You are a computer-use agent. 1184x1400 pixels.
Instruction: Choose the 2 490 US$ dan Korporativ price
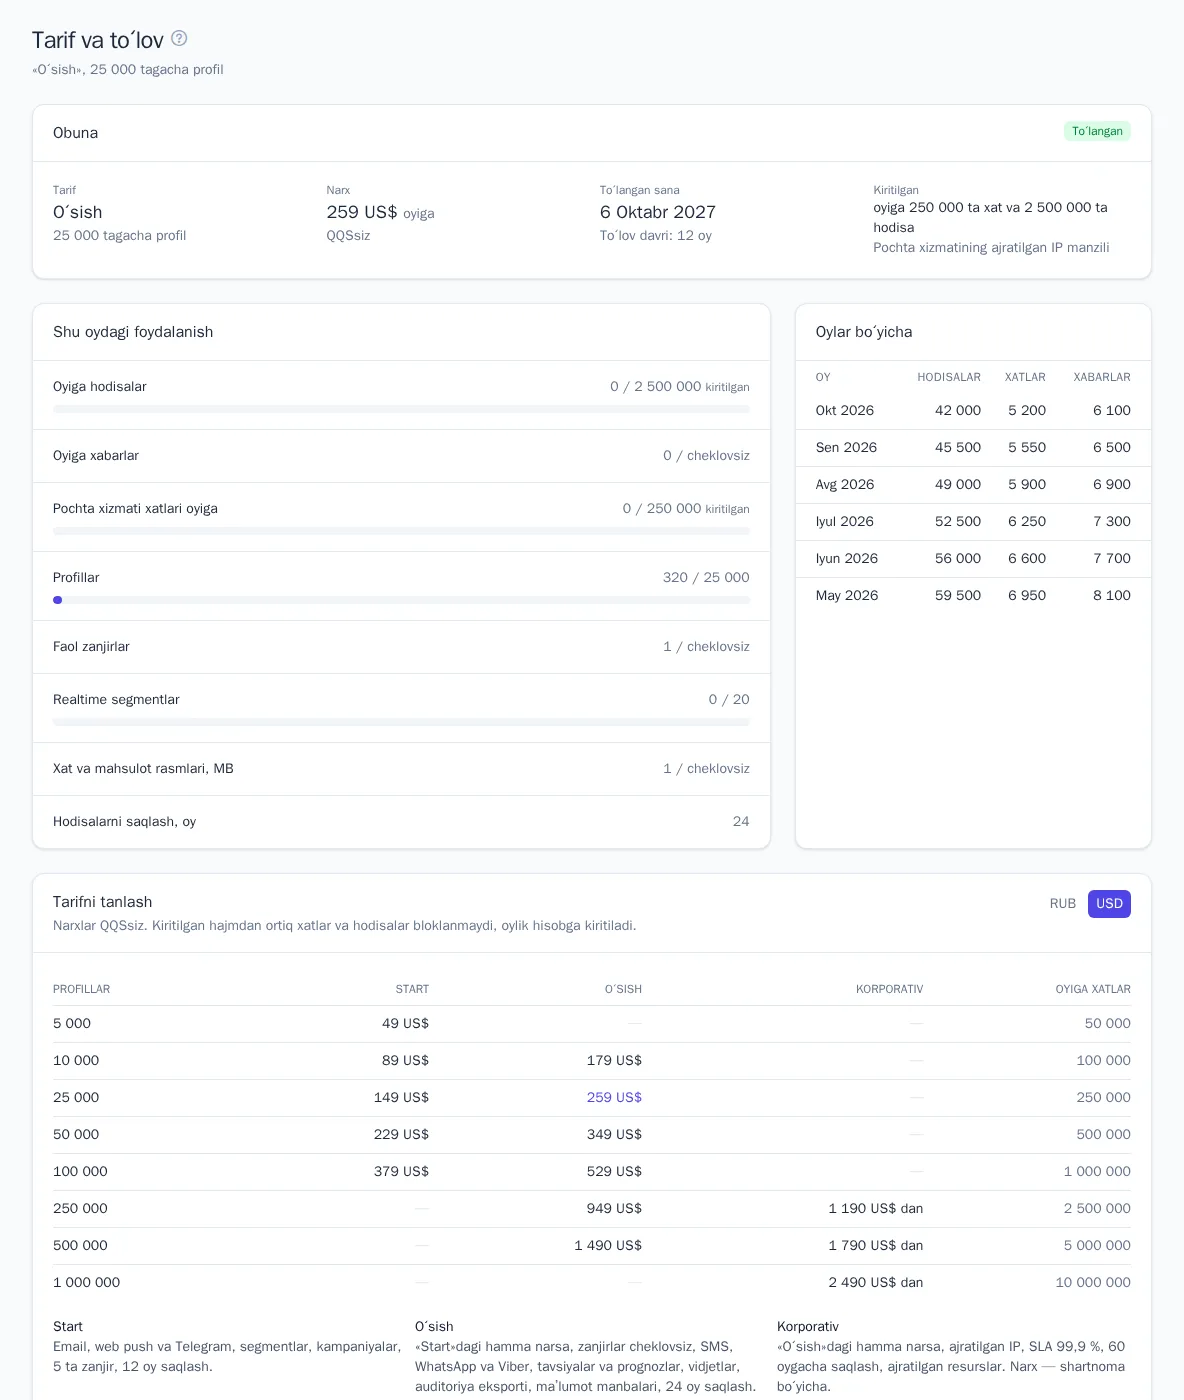[x=876, y=1283]
